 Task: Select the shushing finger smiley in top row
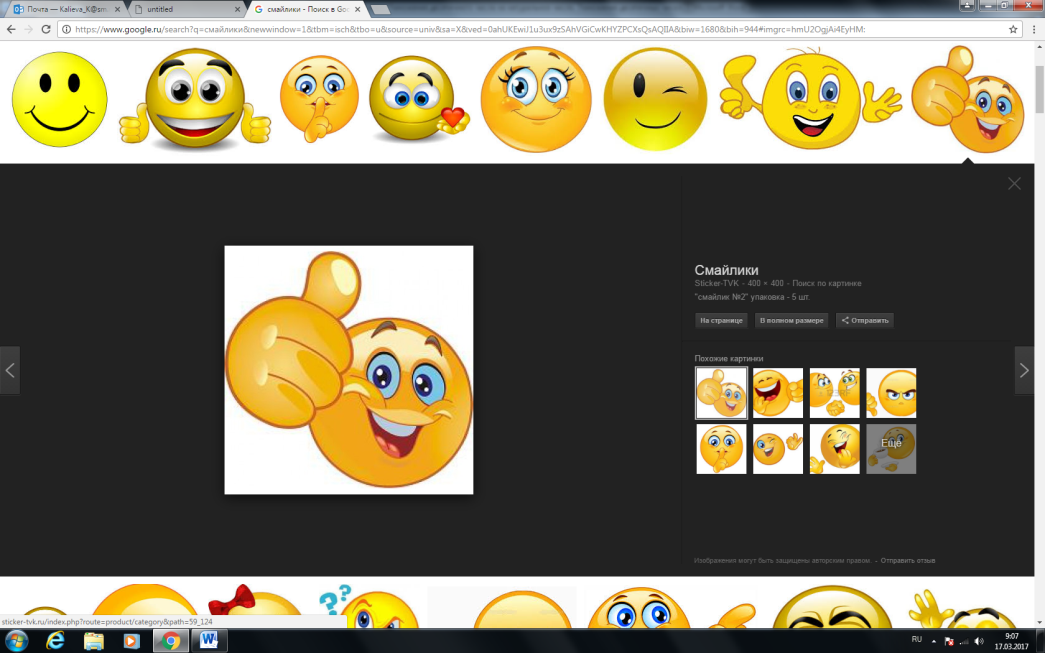point(319,99)
